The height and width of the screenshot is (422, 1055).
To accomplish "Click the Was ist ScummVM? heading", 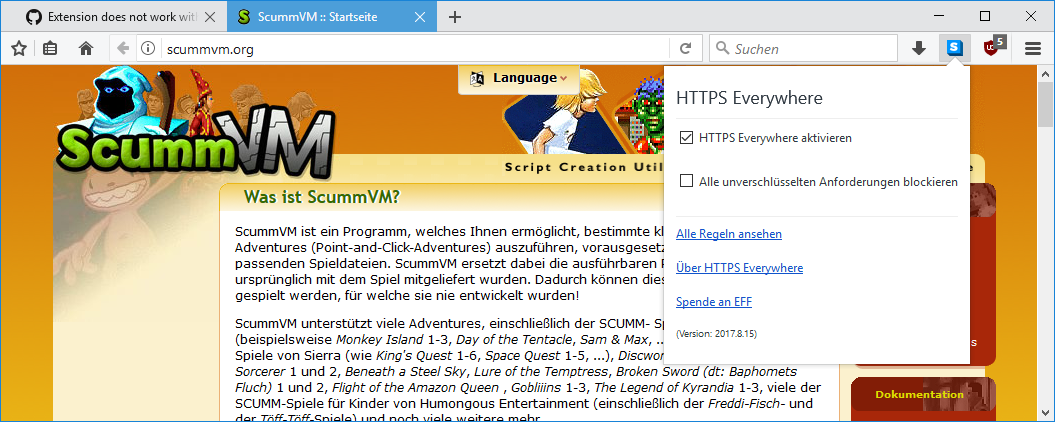I will click(x=322, y=197).
